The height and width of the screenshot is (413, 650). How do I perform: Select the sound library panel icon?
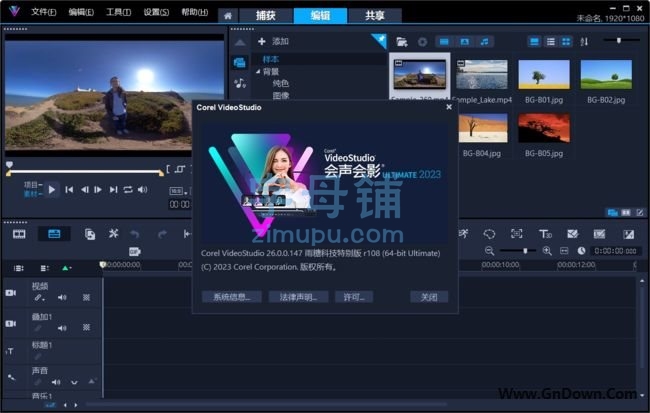(x=240, y=83)
